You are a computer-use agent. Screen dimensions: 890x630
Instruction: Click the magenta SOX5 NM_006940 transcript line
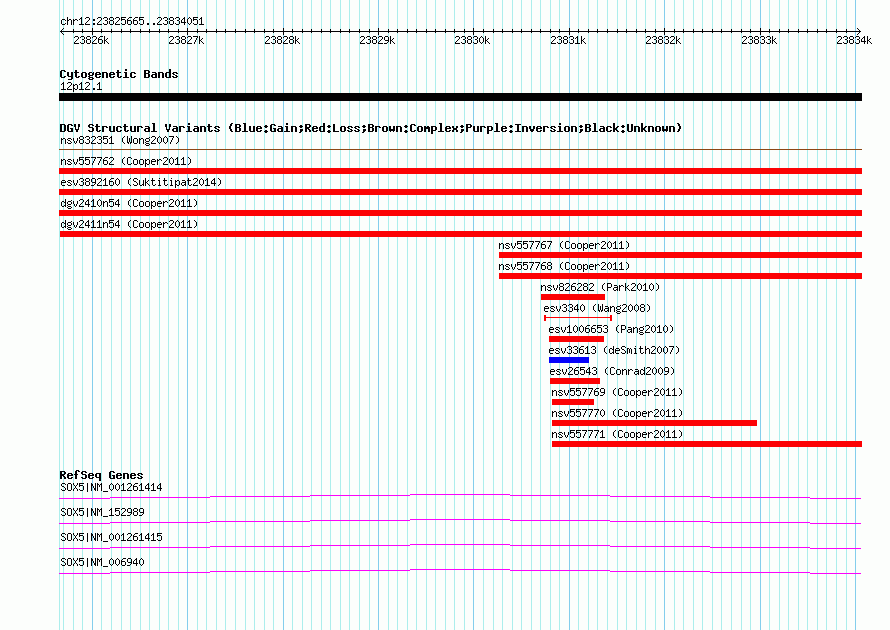tap(460, 572)
